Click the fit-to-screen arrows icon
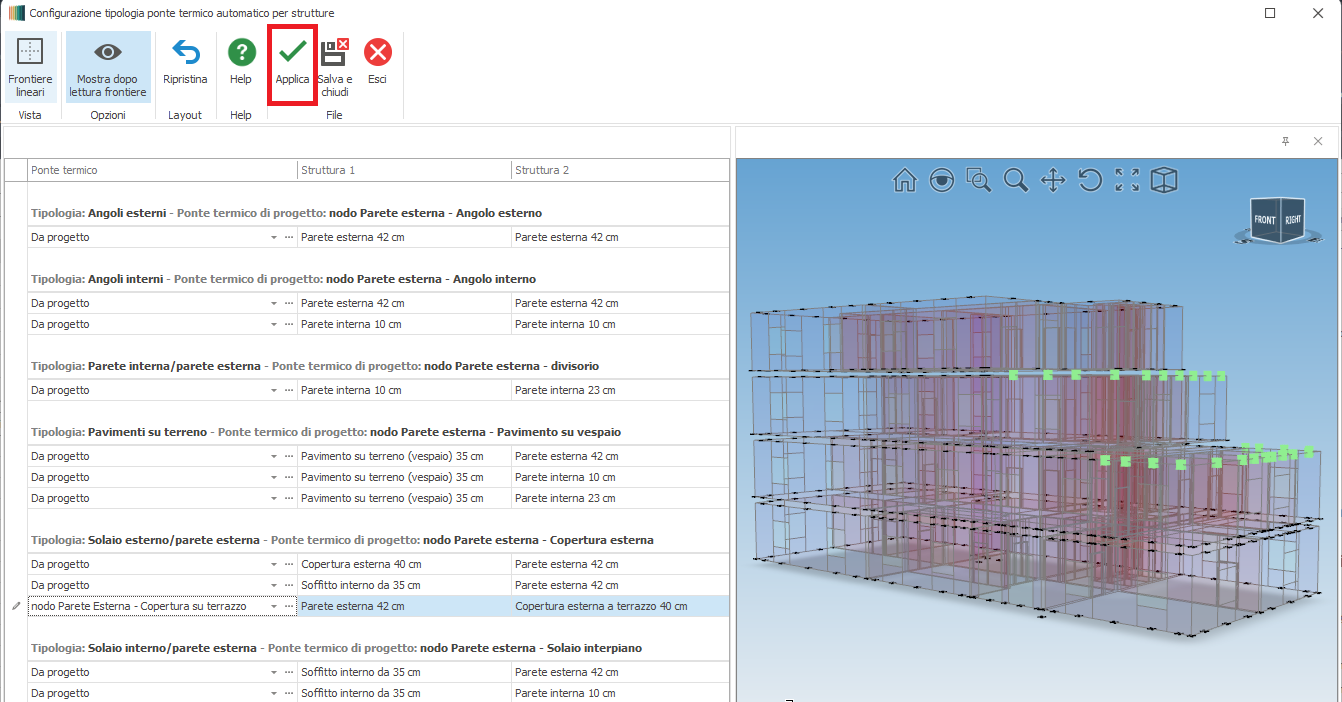Viewport: 1342px width, 702px height. pos(1127,180)
